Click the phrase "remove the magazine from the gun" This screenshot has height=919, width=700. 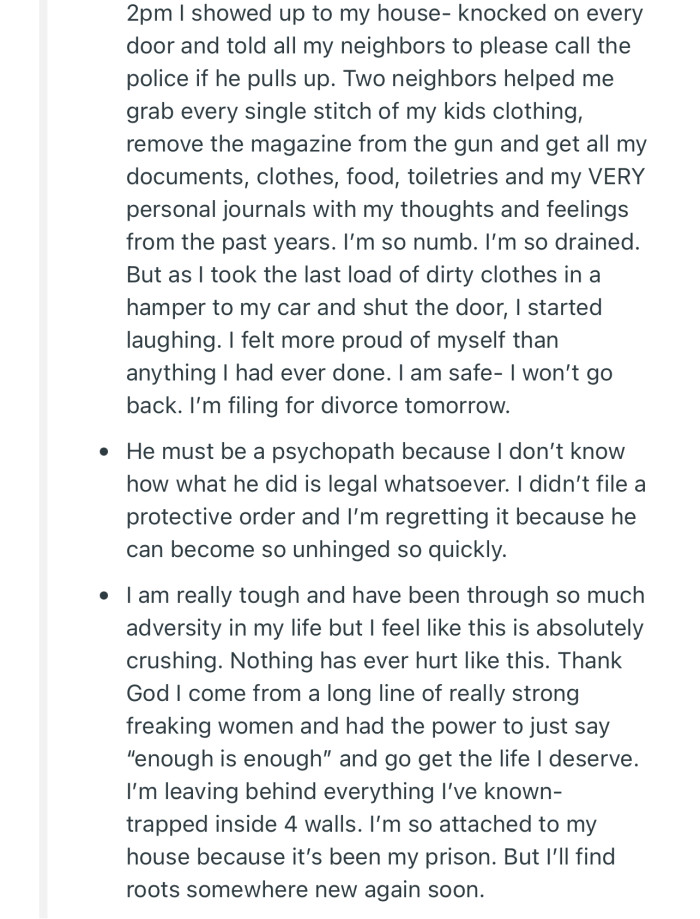pyautogui.click(x=284, y=146)
